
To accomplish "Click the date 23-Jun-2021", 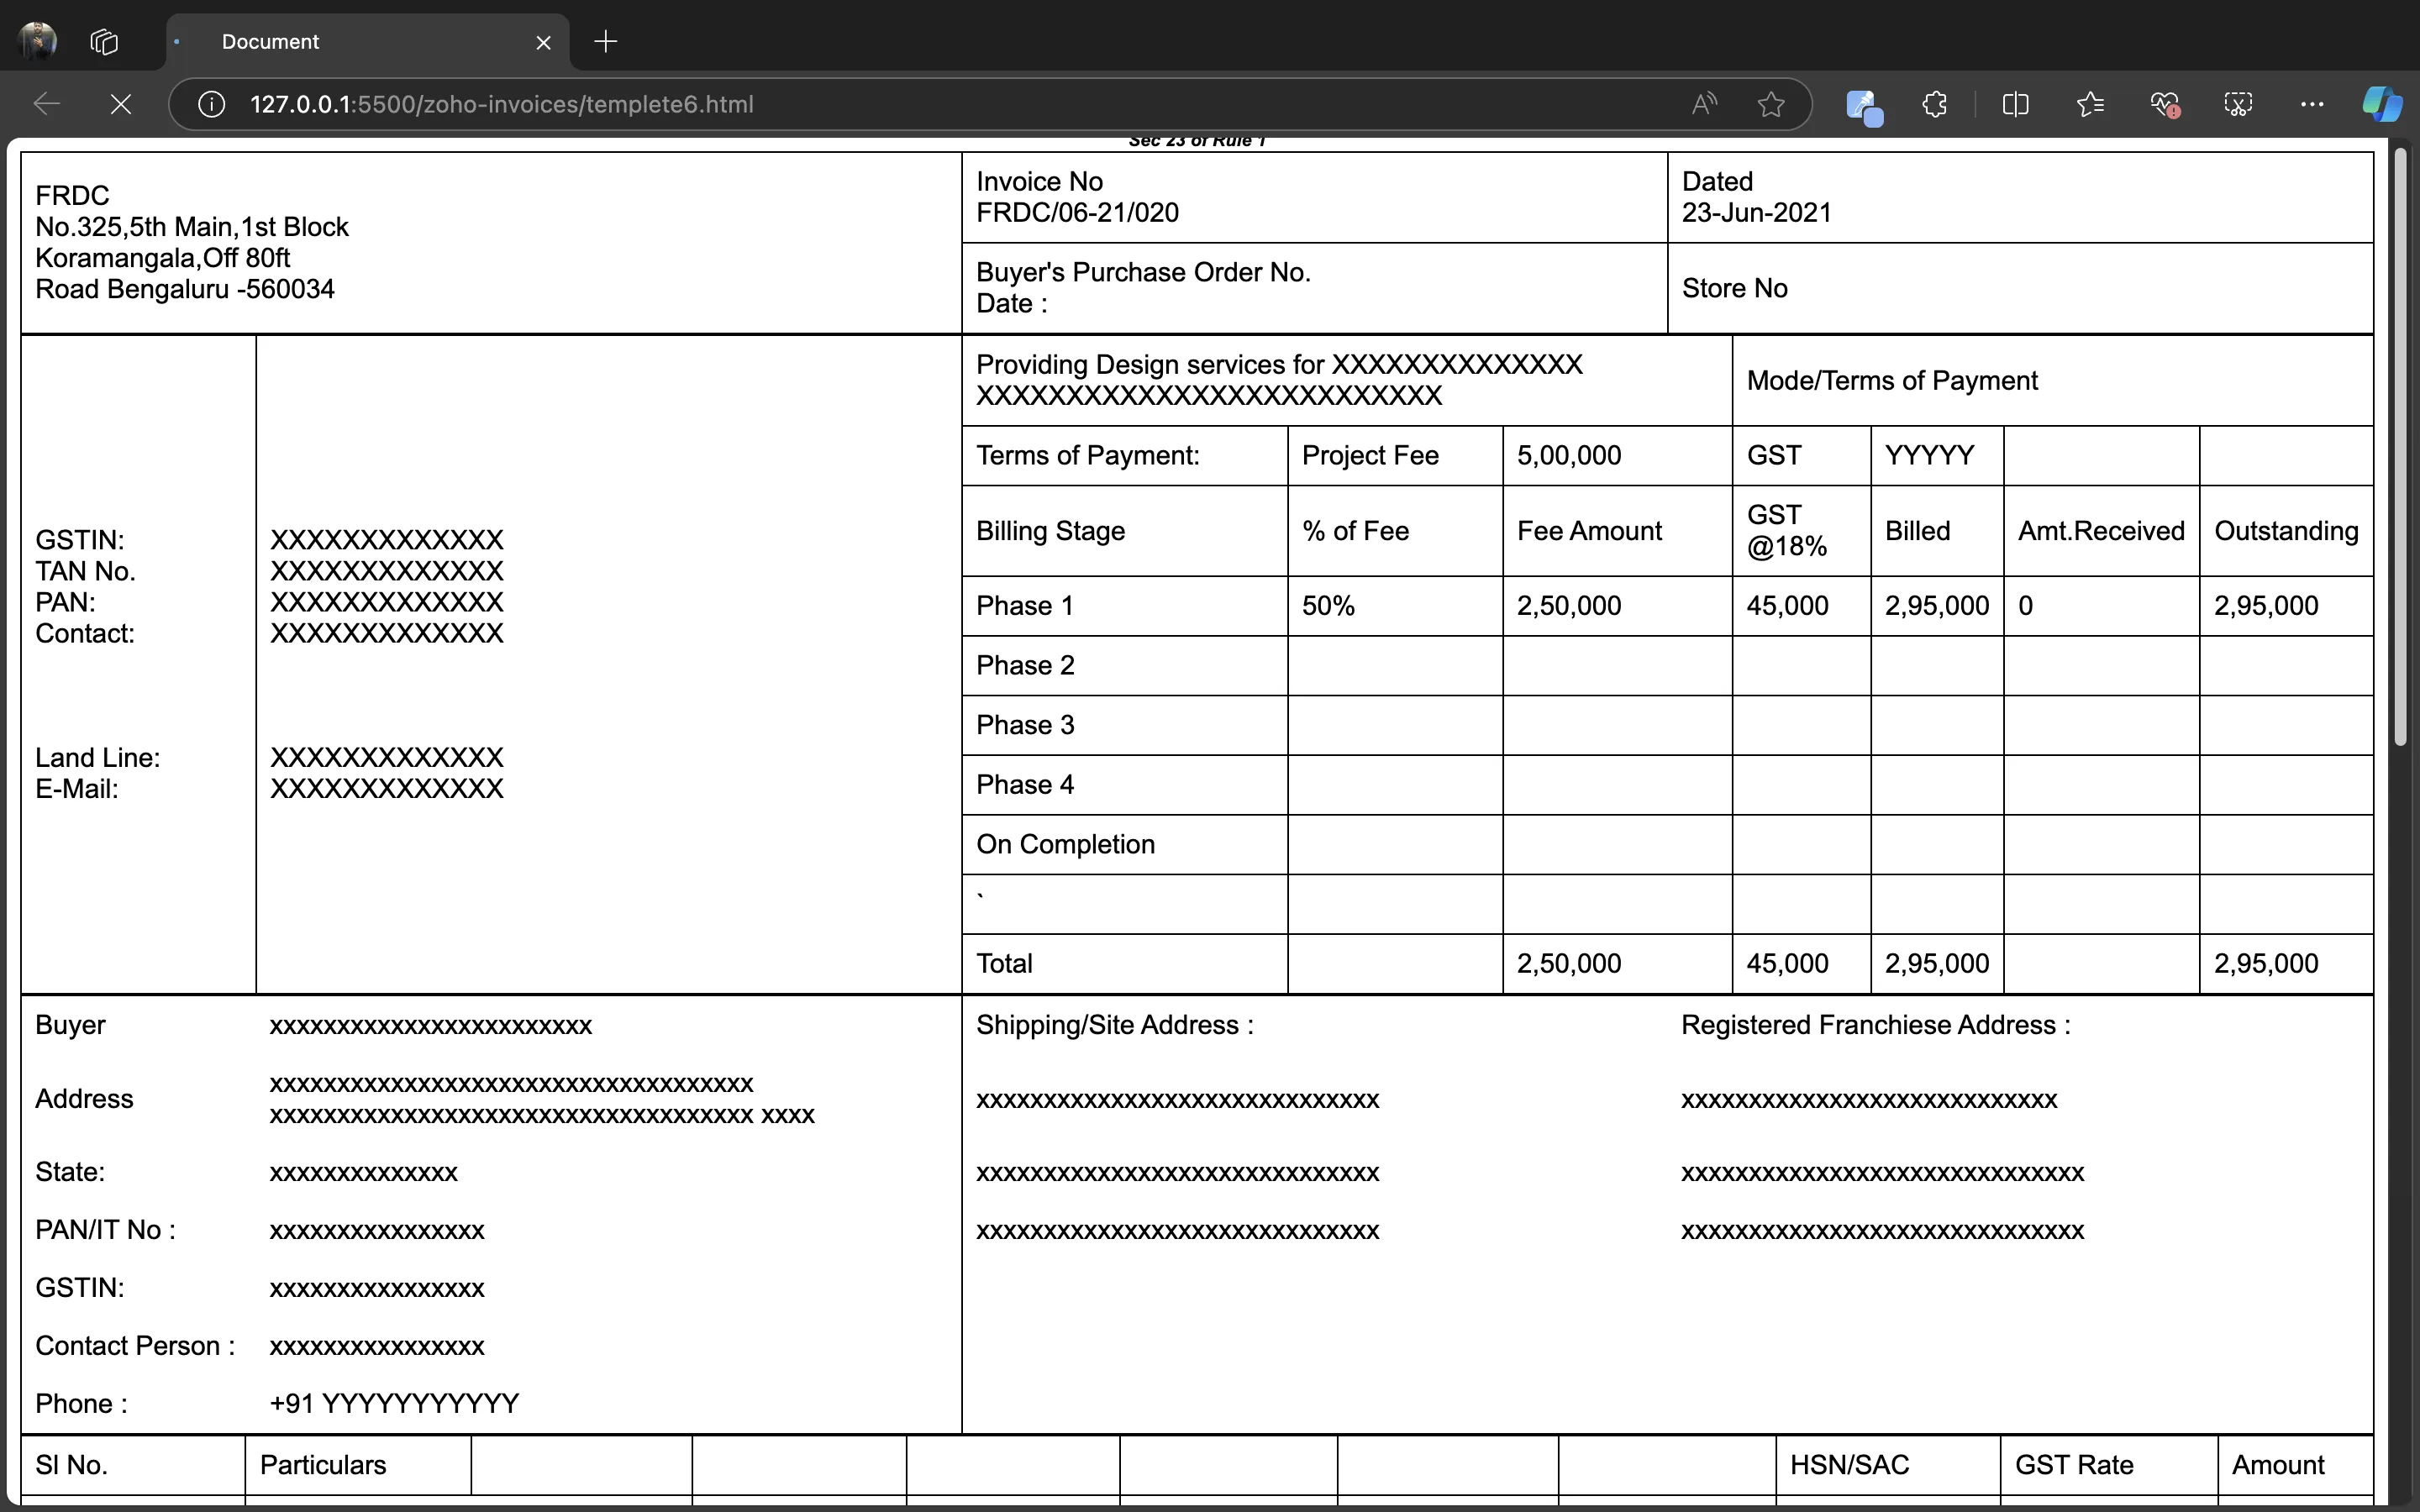I will pyautogui.click(x=1756, y=213).
